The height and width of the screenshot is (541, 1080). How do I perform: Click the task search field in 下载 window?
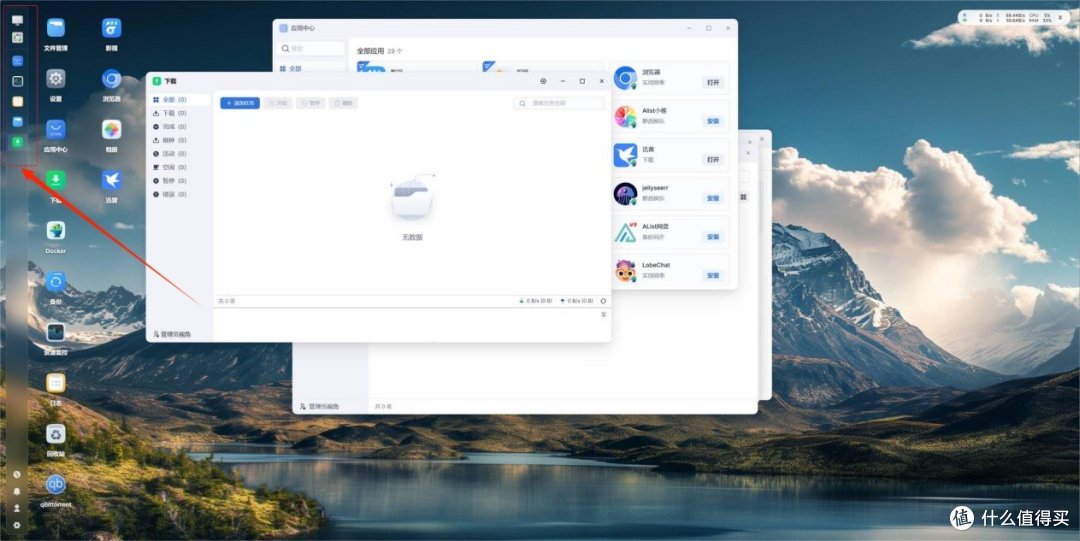[559, 103]
